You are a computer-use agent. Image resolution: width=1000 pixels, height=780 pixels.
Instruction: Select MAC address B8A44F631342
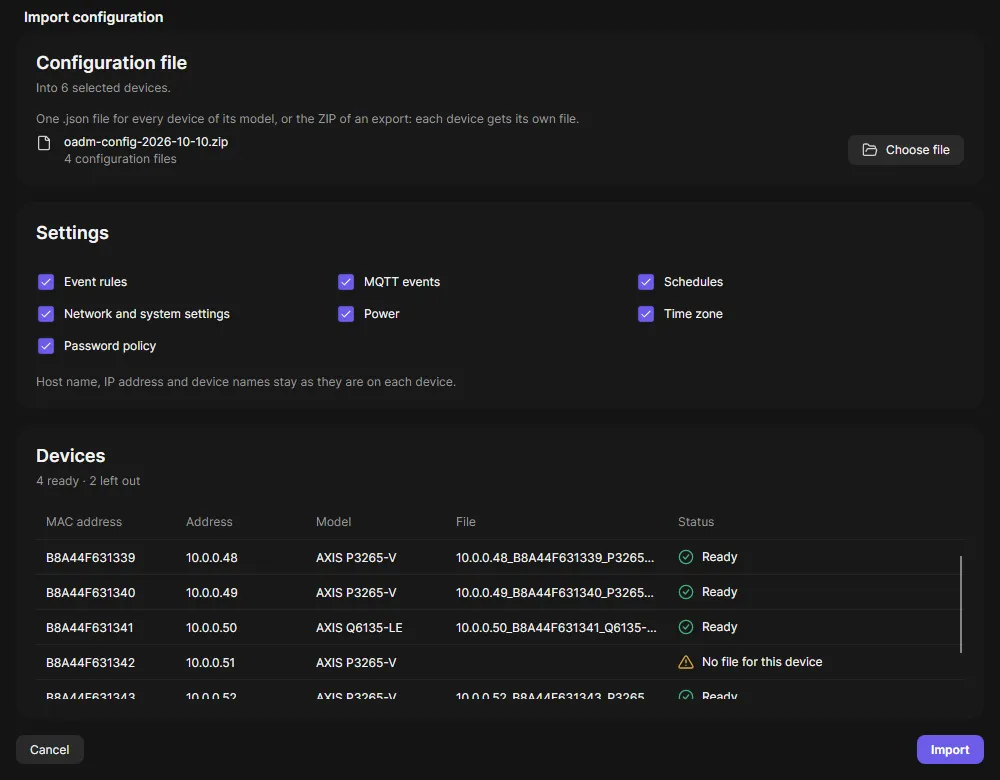(x=91, y=663)
